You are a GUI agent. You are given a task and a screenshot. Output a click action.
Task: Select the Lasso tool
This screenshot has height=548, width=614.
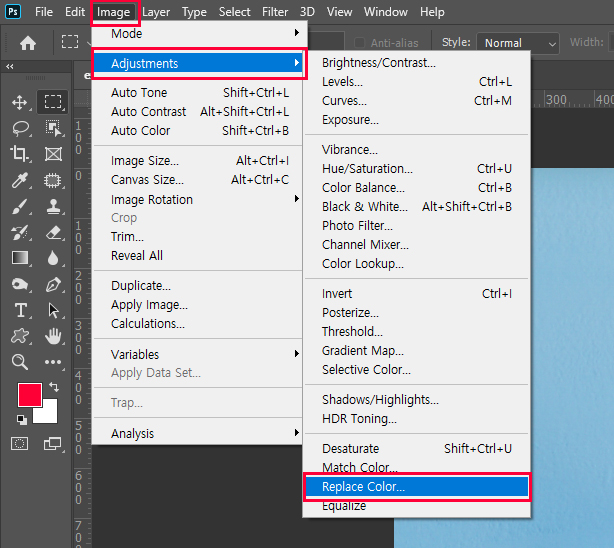coord(20,128)
